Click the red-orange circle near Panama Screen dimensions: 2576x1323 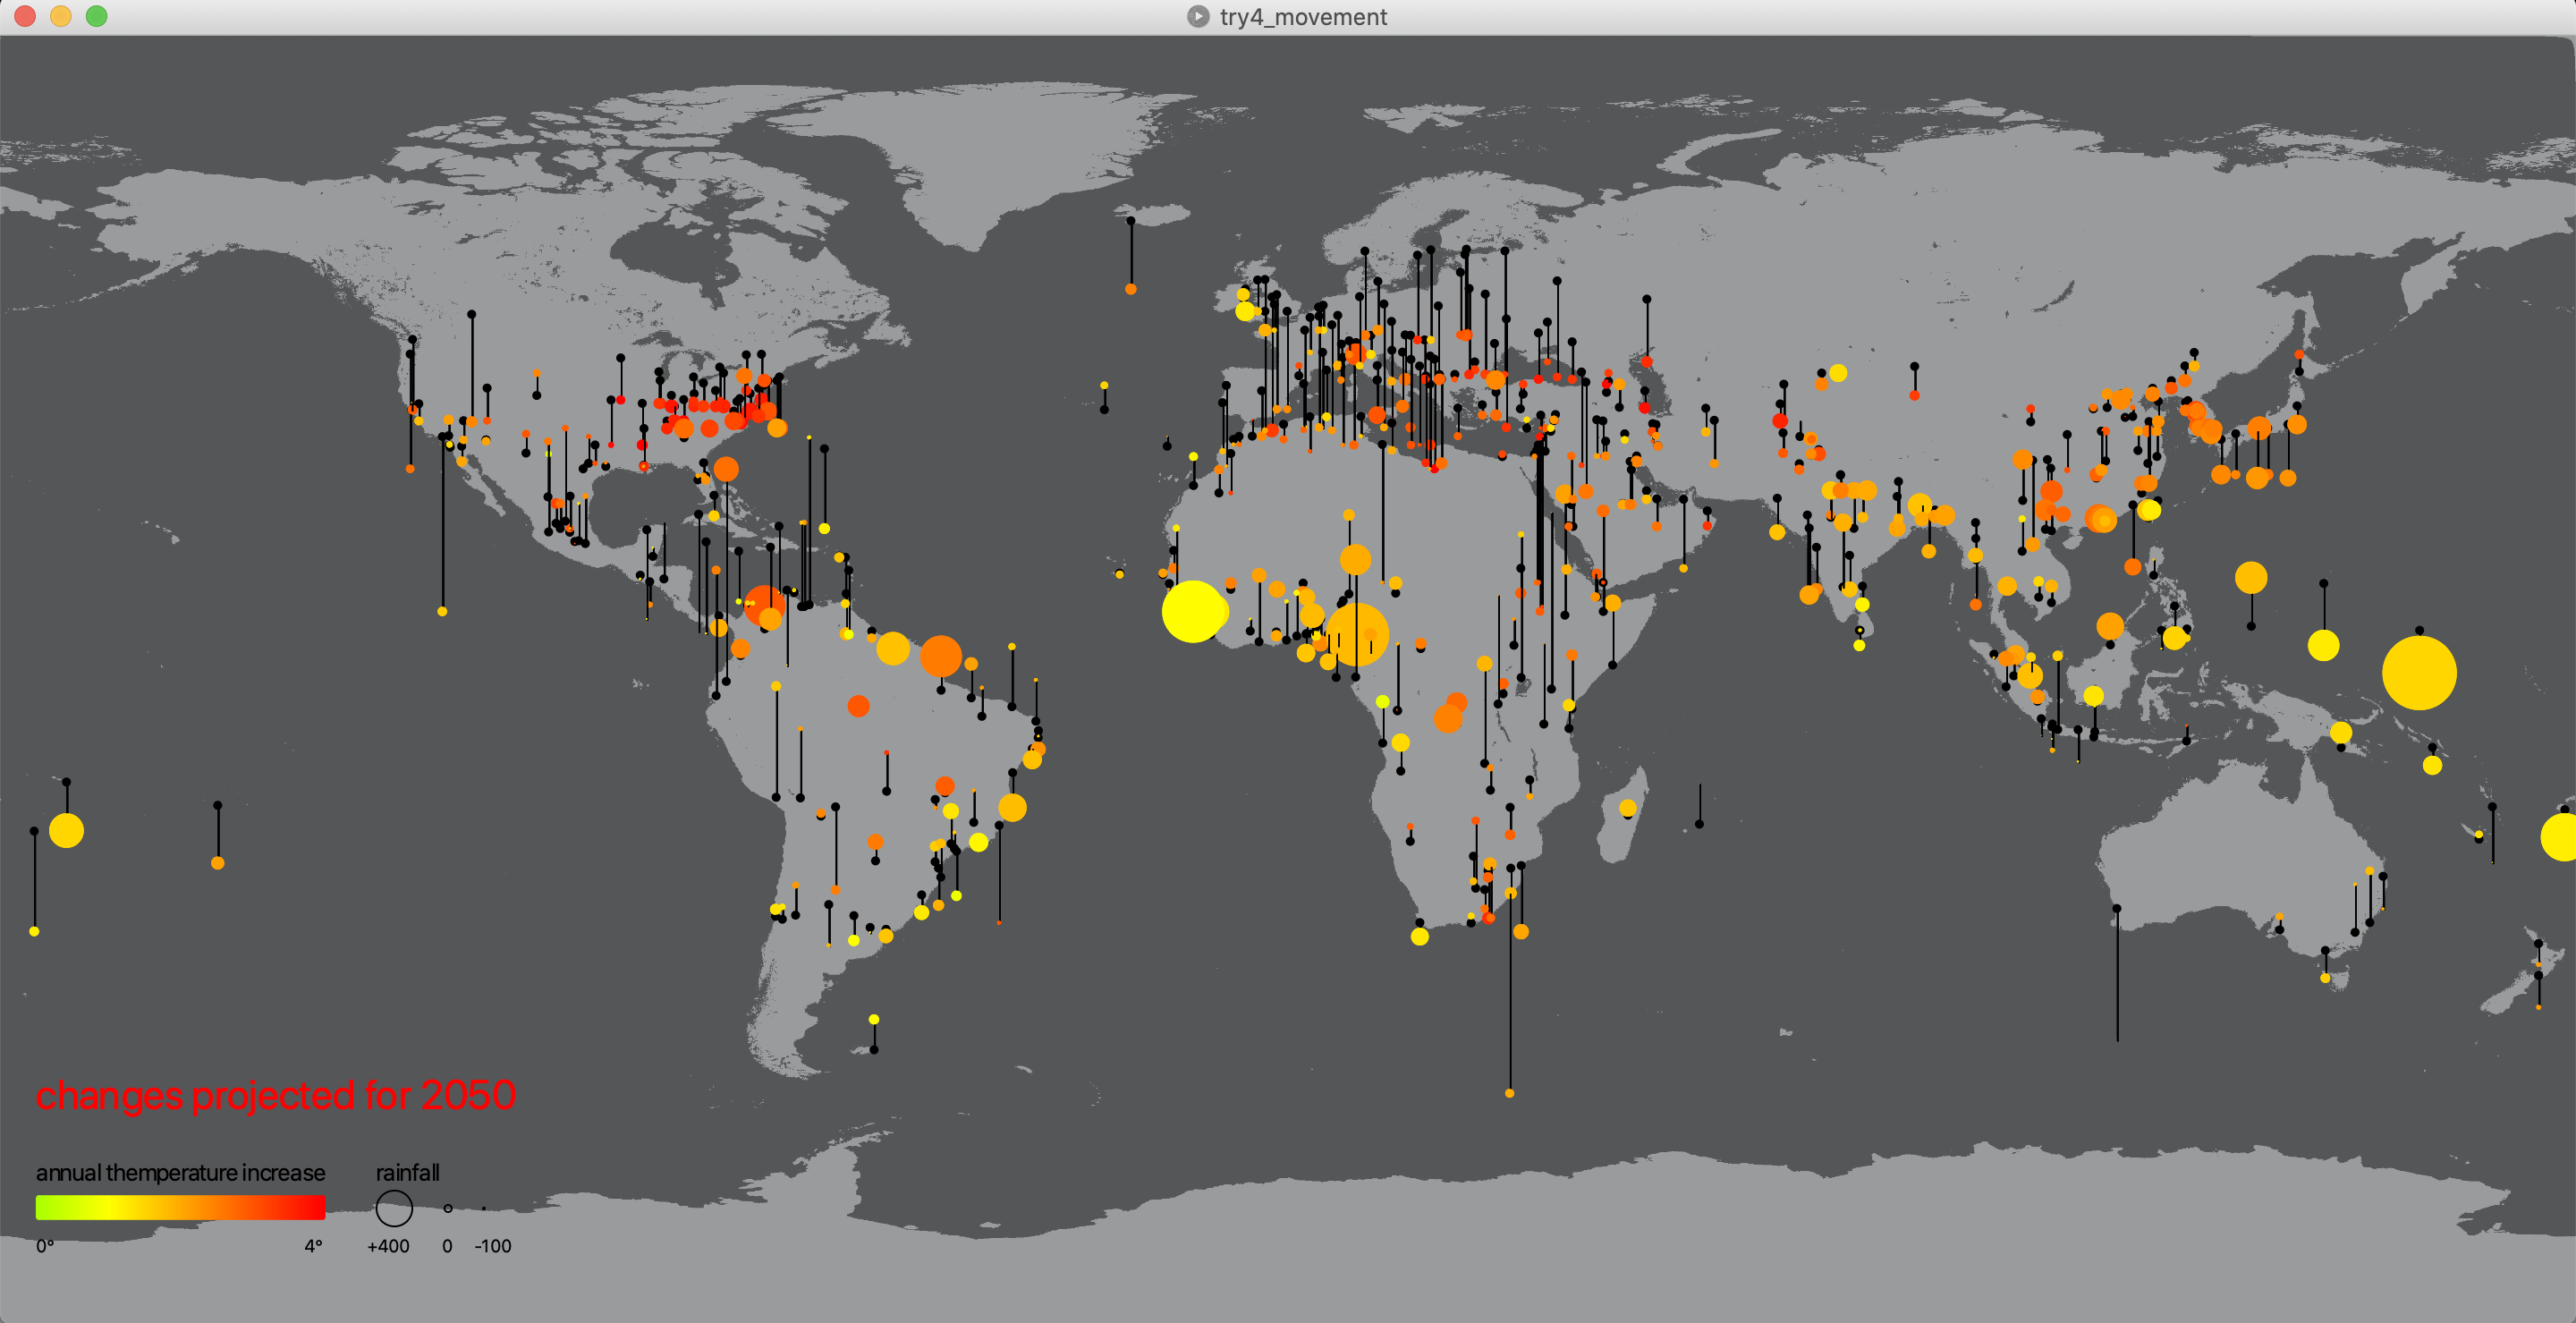pyautogui.click(x=765, y=605)
